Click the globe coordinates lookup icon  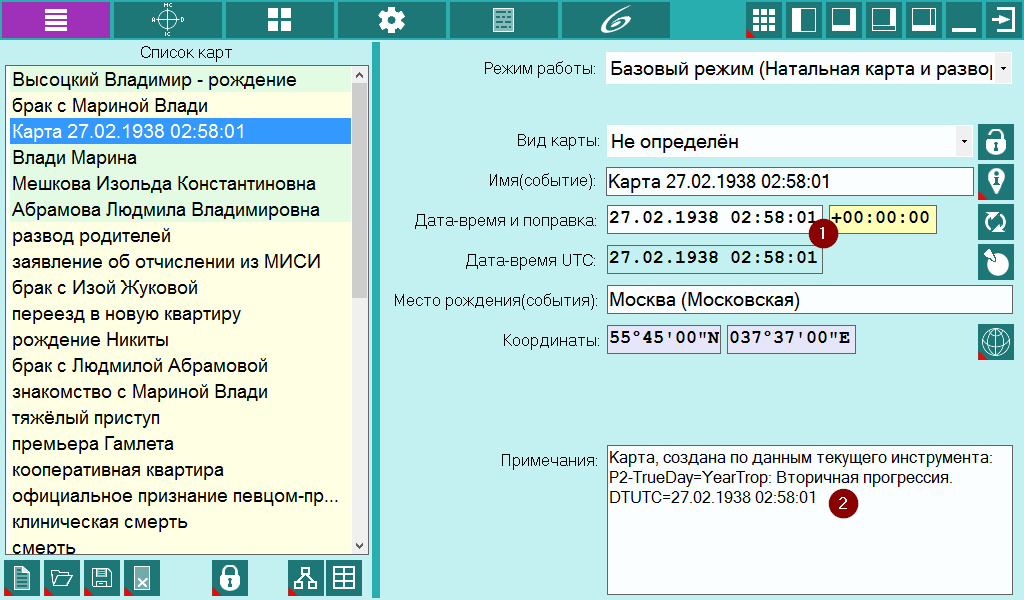pos(995,341)
